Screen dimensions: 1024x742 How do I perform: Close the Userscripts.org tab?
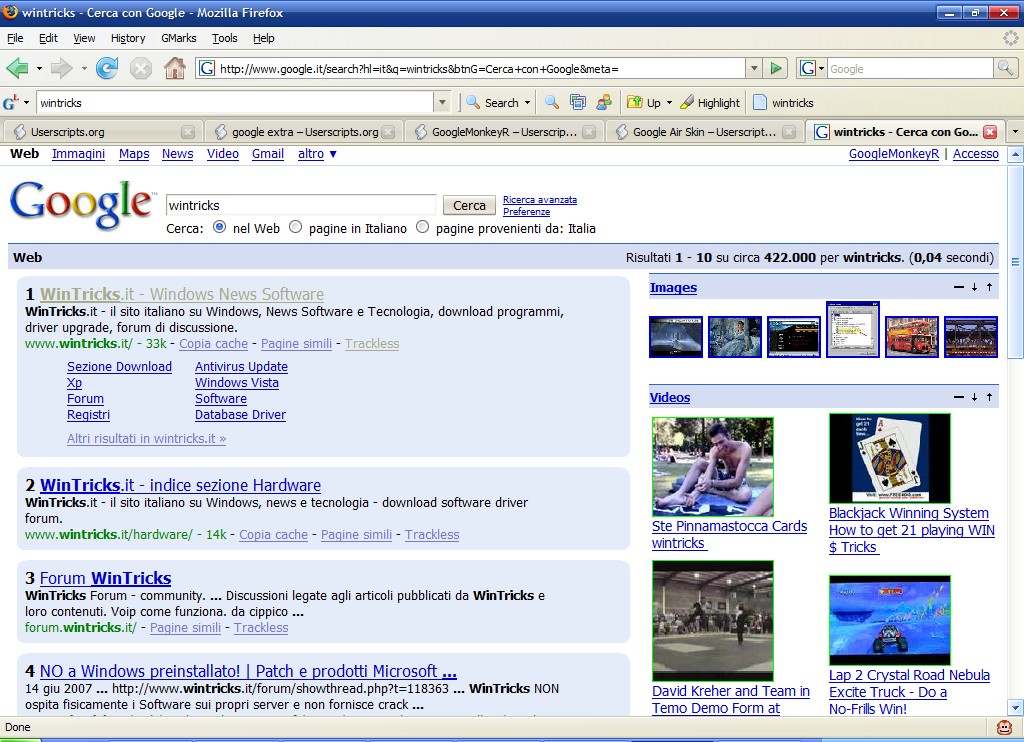188,132
